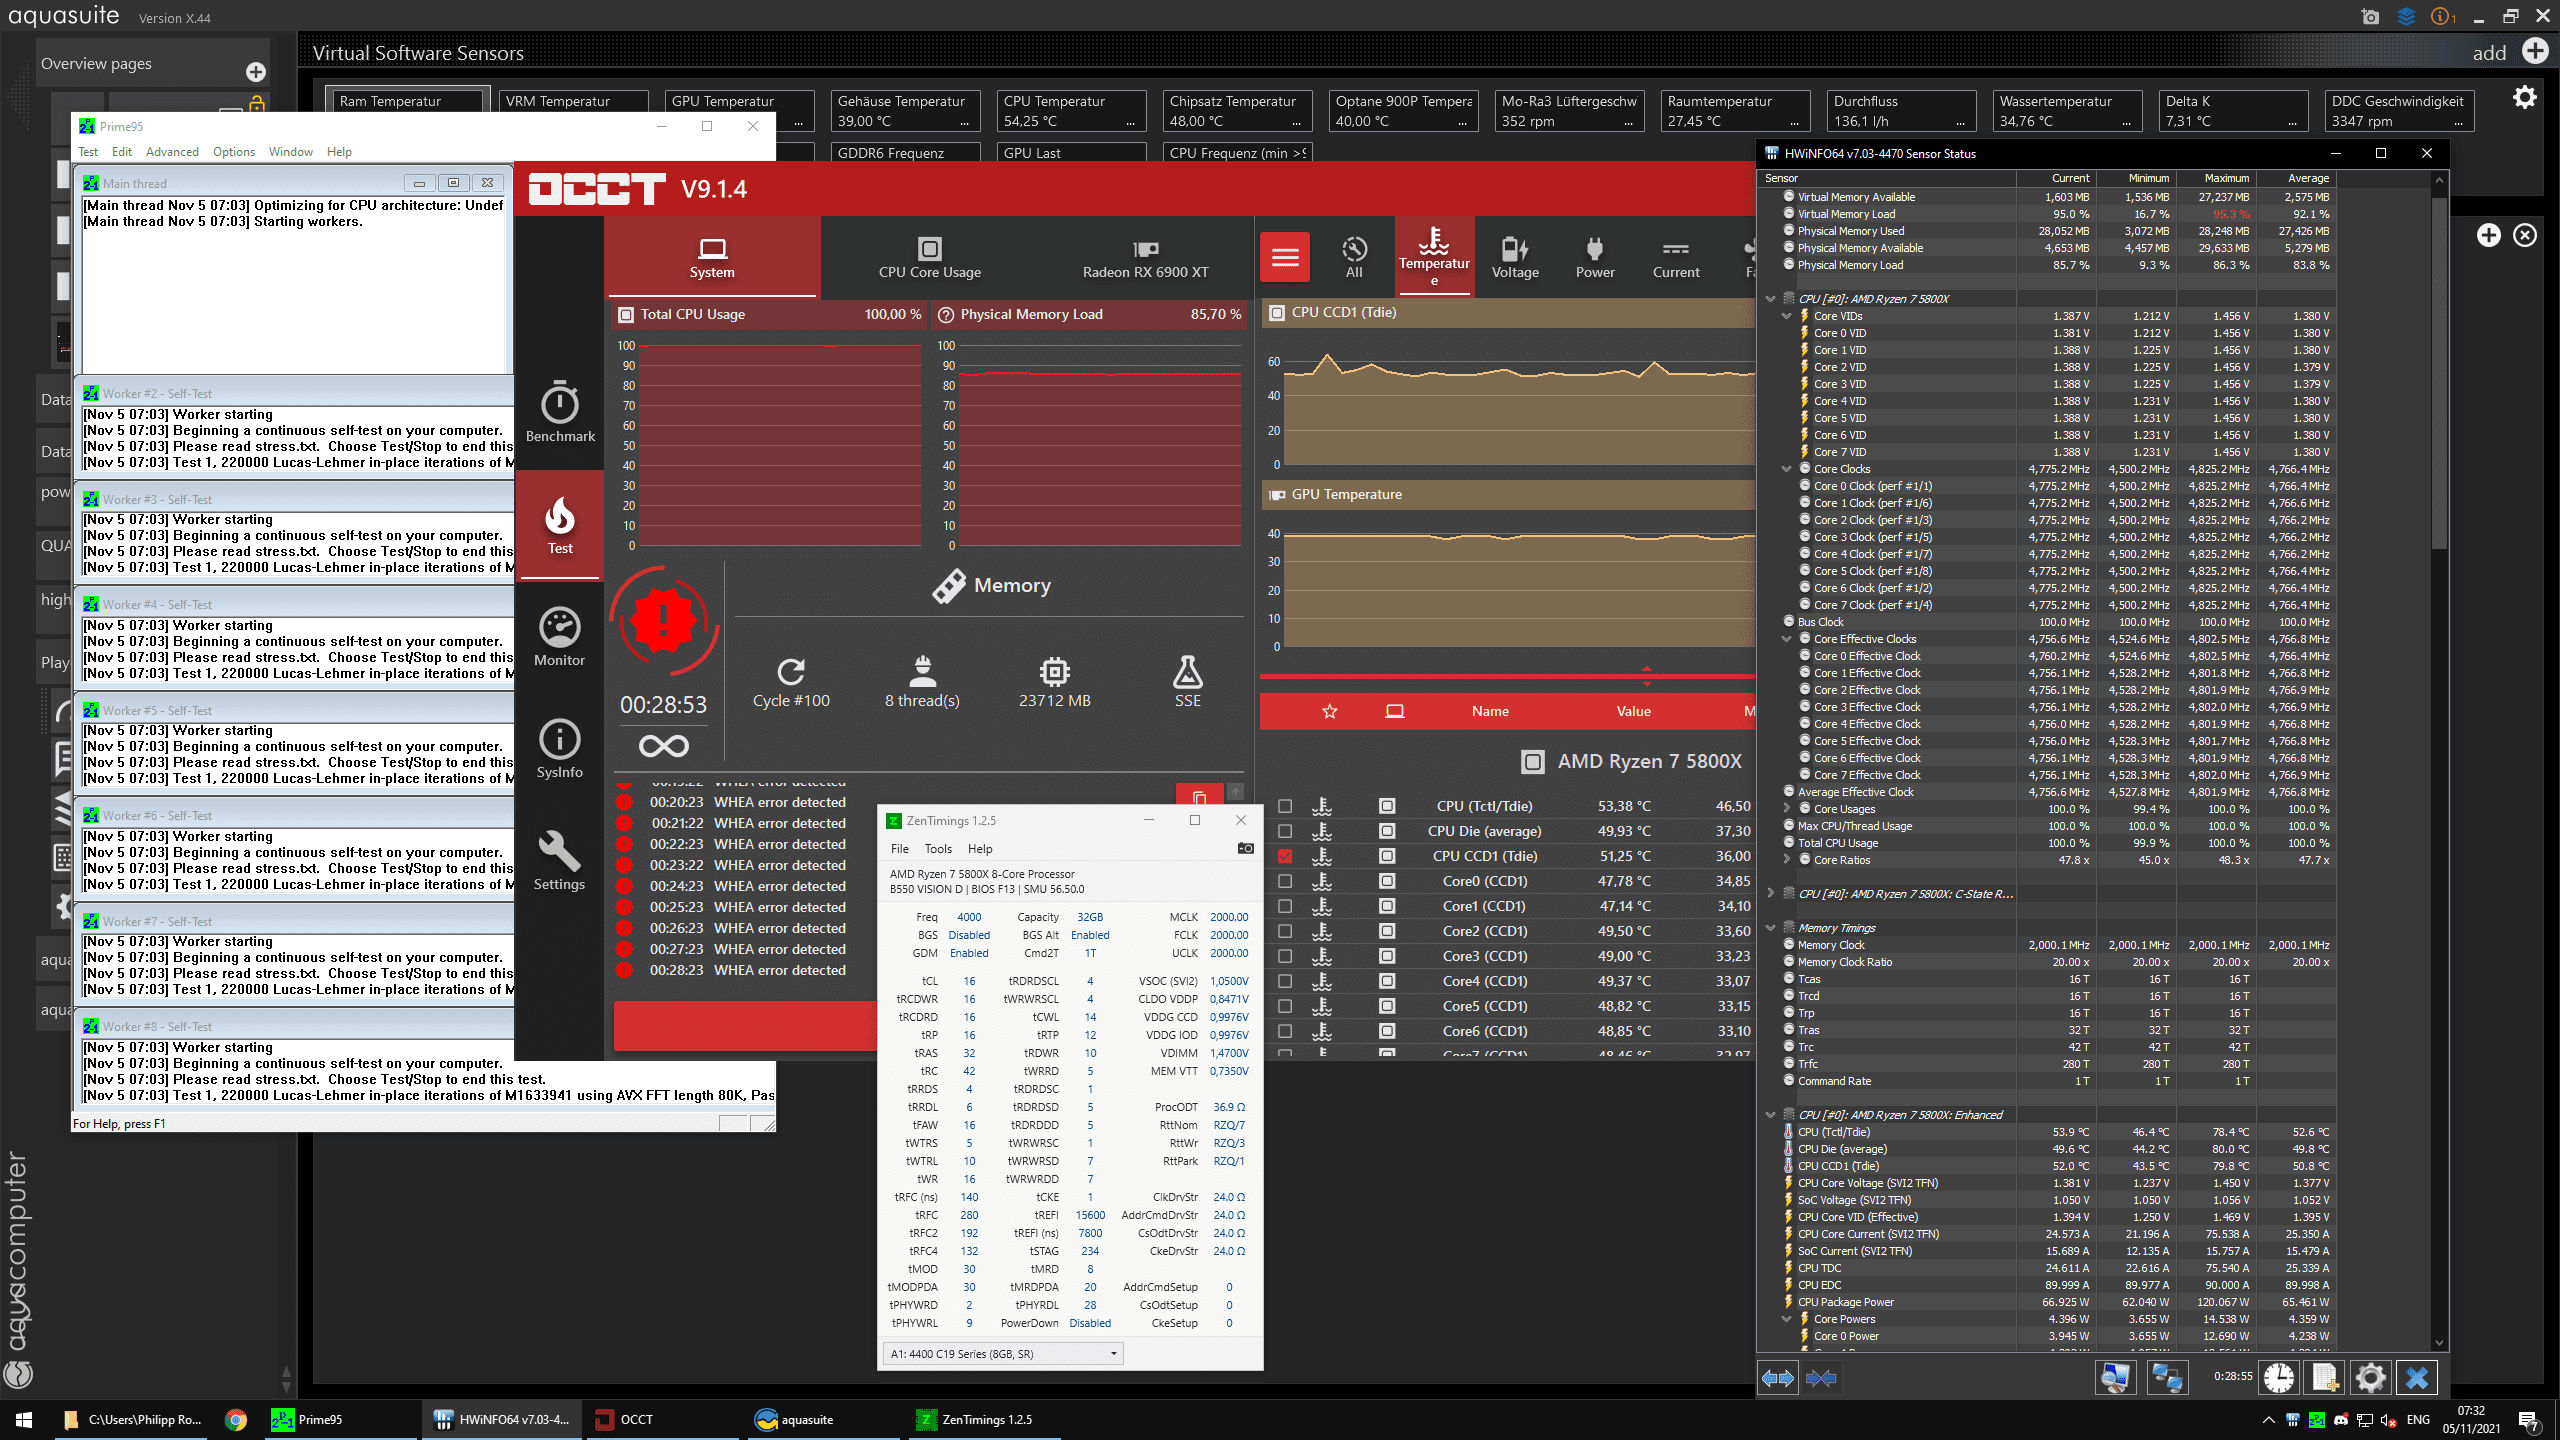Expand the Core Usages node in HWiNFO
This screenshot has width=2560, height=1440.
coord(1787,809)
